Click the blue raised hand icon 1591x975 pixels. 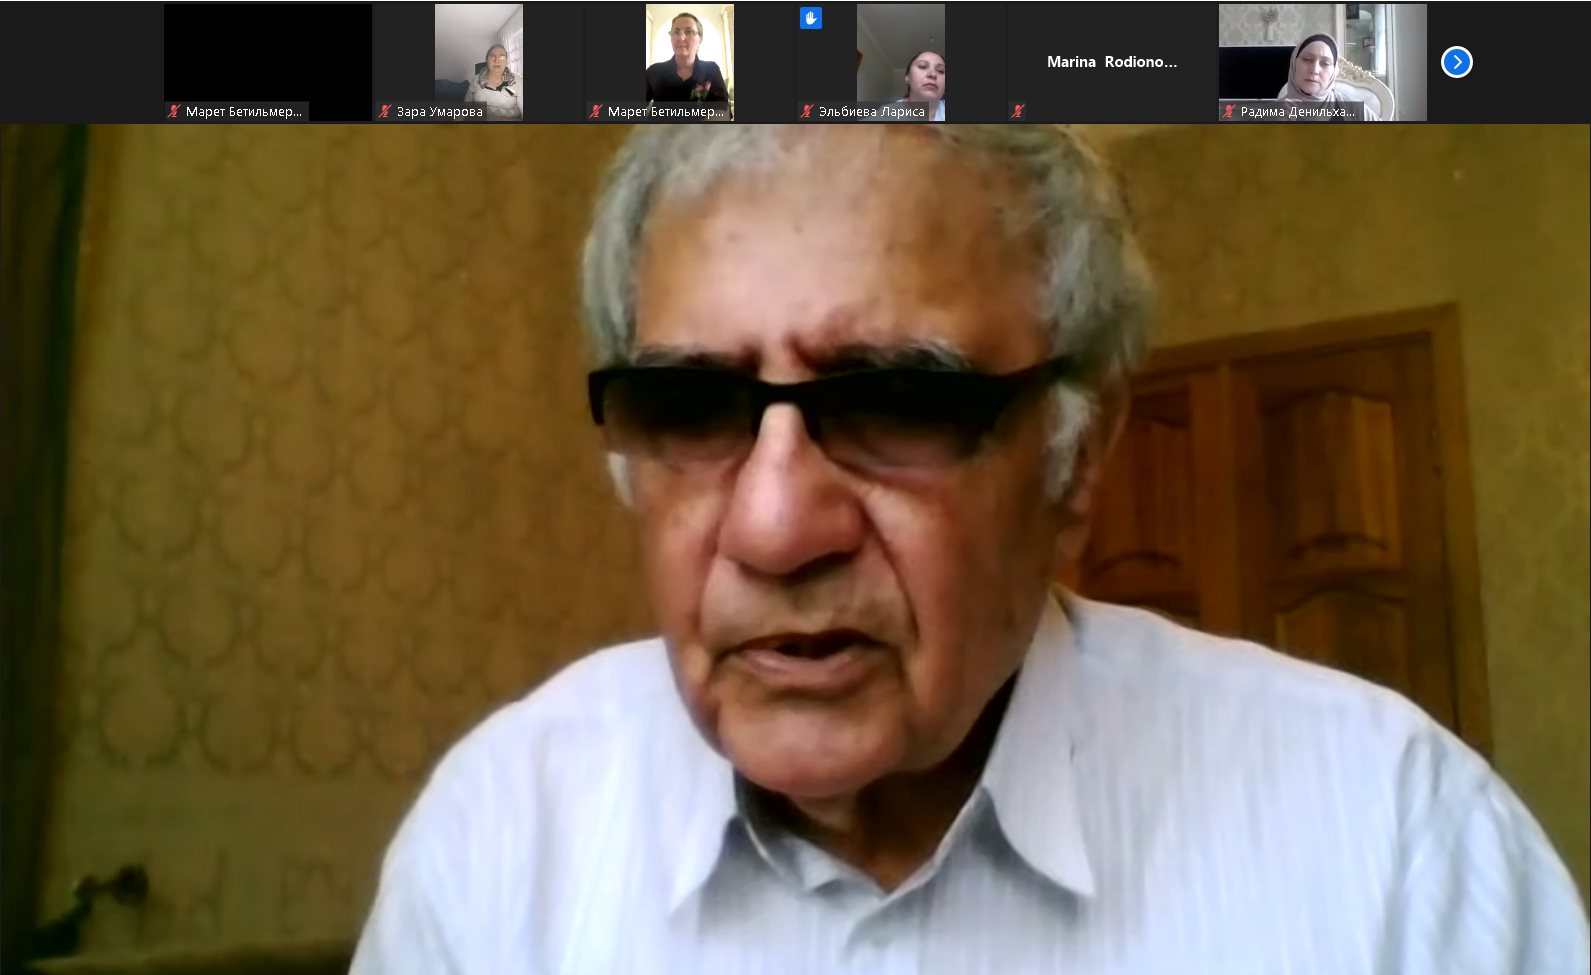pos(810,18)
